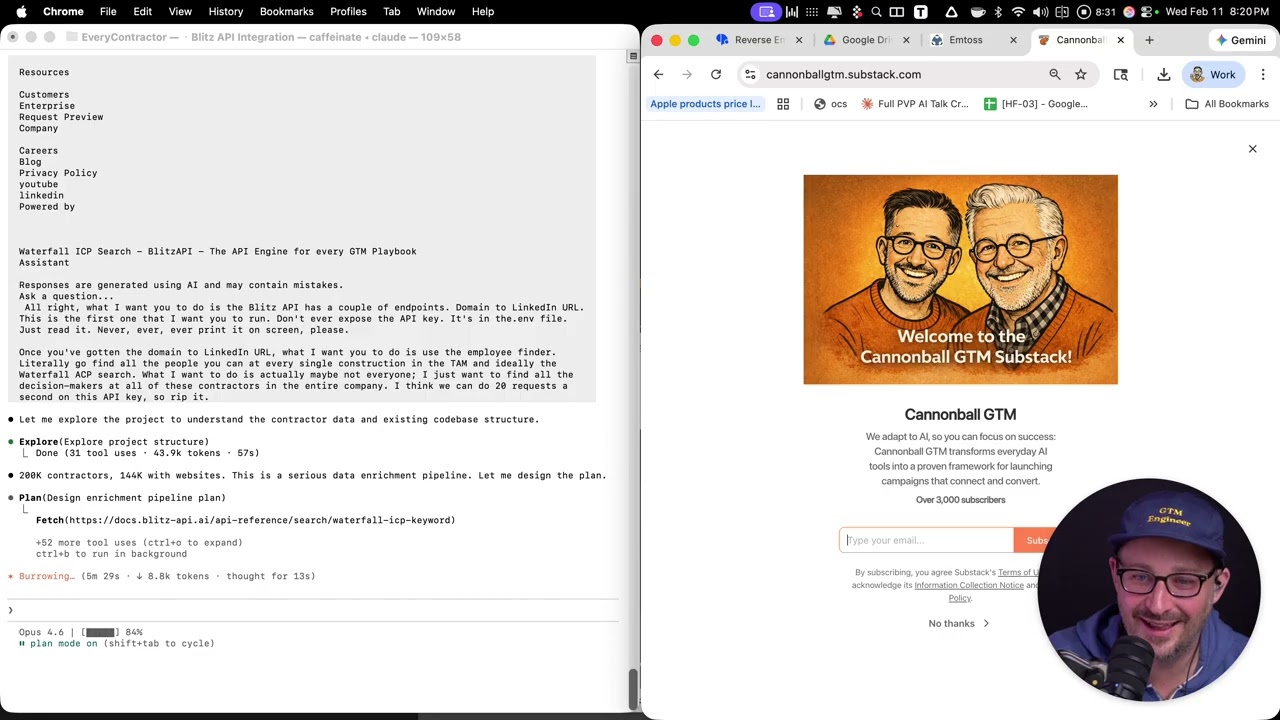The height and width of the screenshot is (720, 1280).
Task: Close the Google Drive tab
Action: [906, 40]
